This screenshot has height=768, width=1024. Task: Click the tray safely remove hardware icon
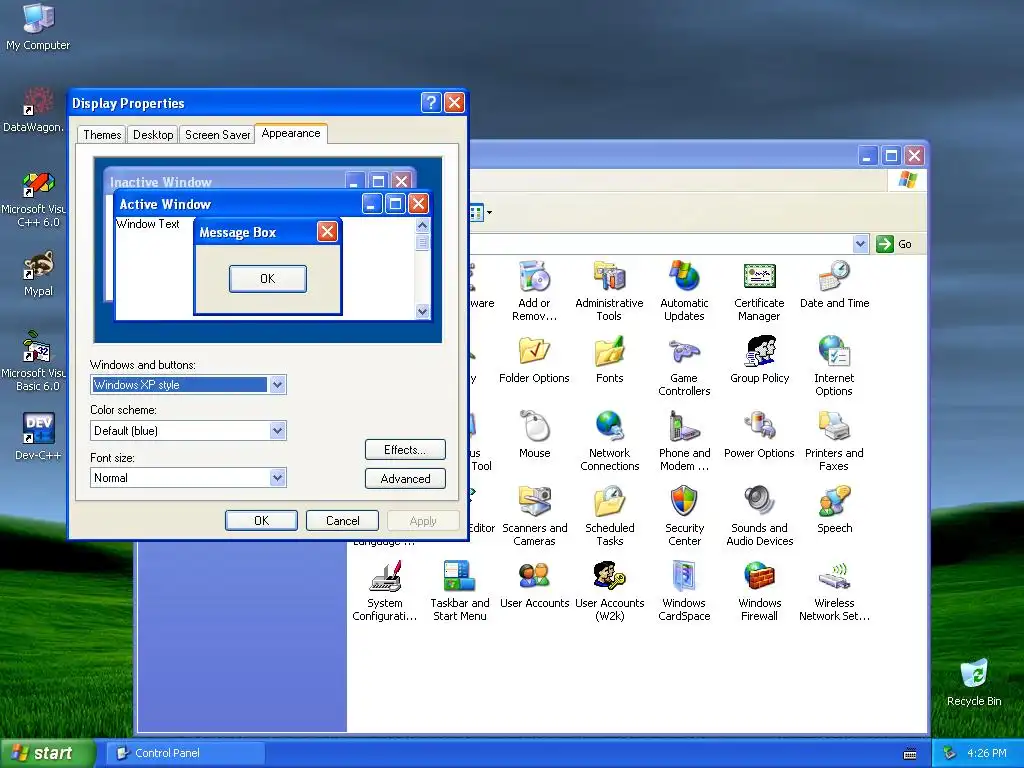click(950, 753)
